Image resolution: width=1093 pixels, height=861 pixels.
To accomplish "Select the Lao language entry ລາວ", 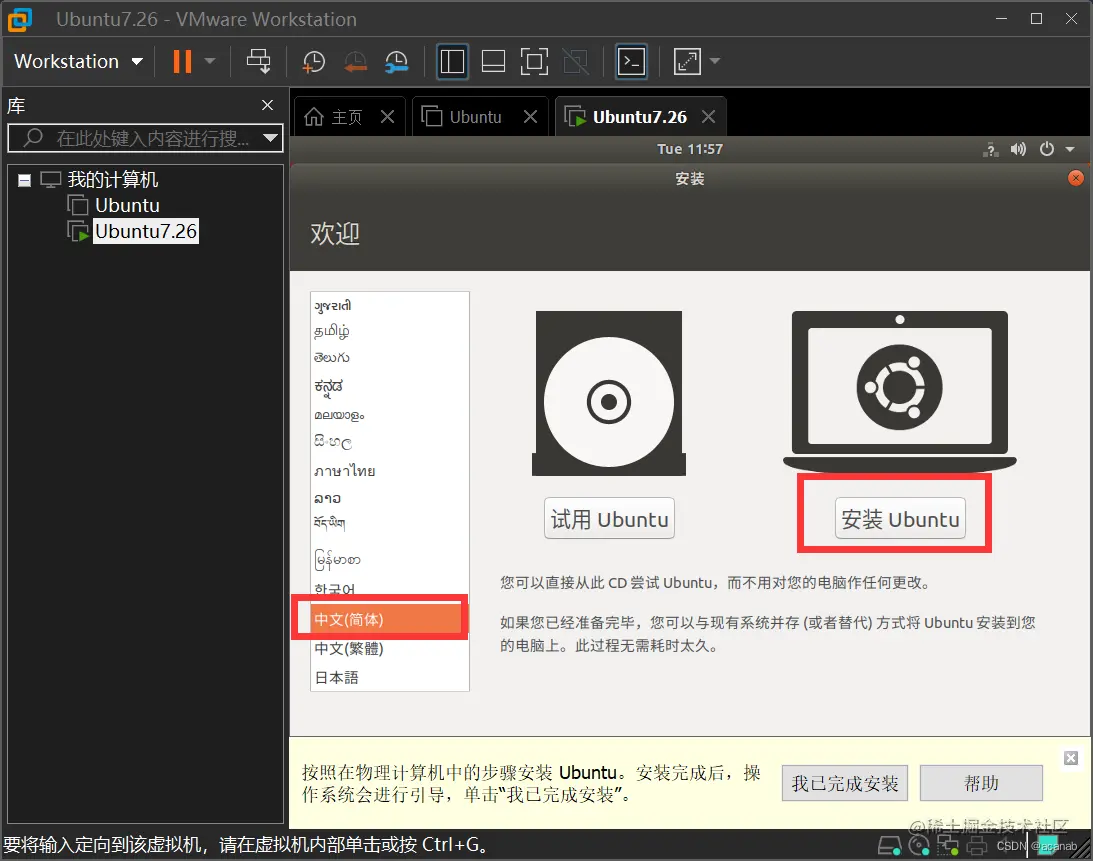I will (327, 498).
